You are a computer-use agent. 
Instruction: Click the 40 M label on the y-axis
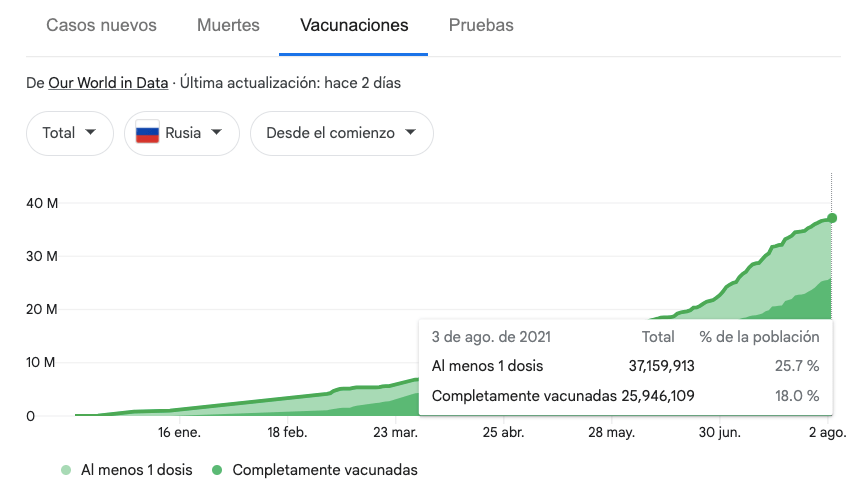[x=44, y=203]
